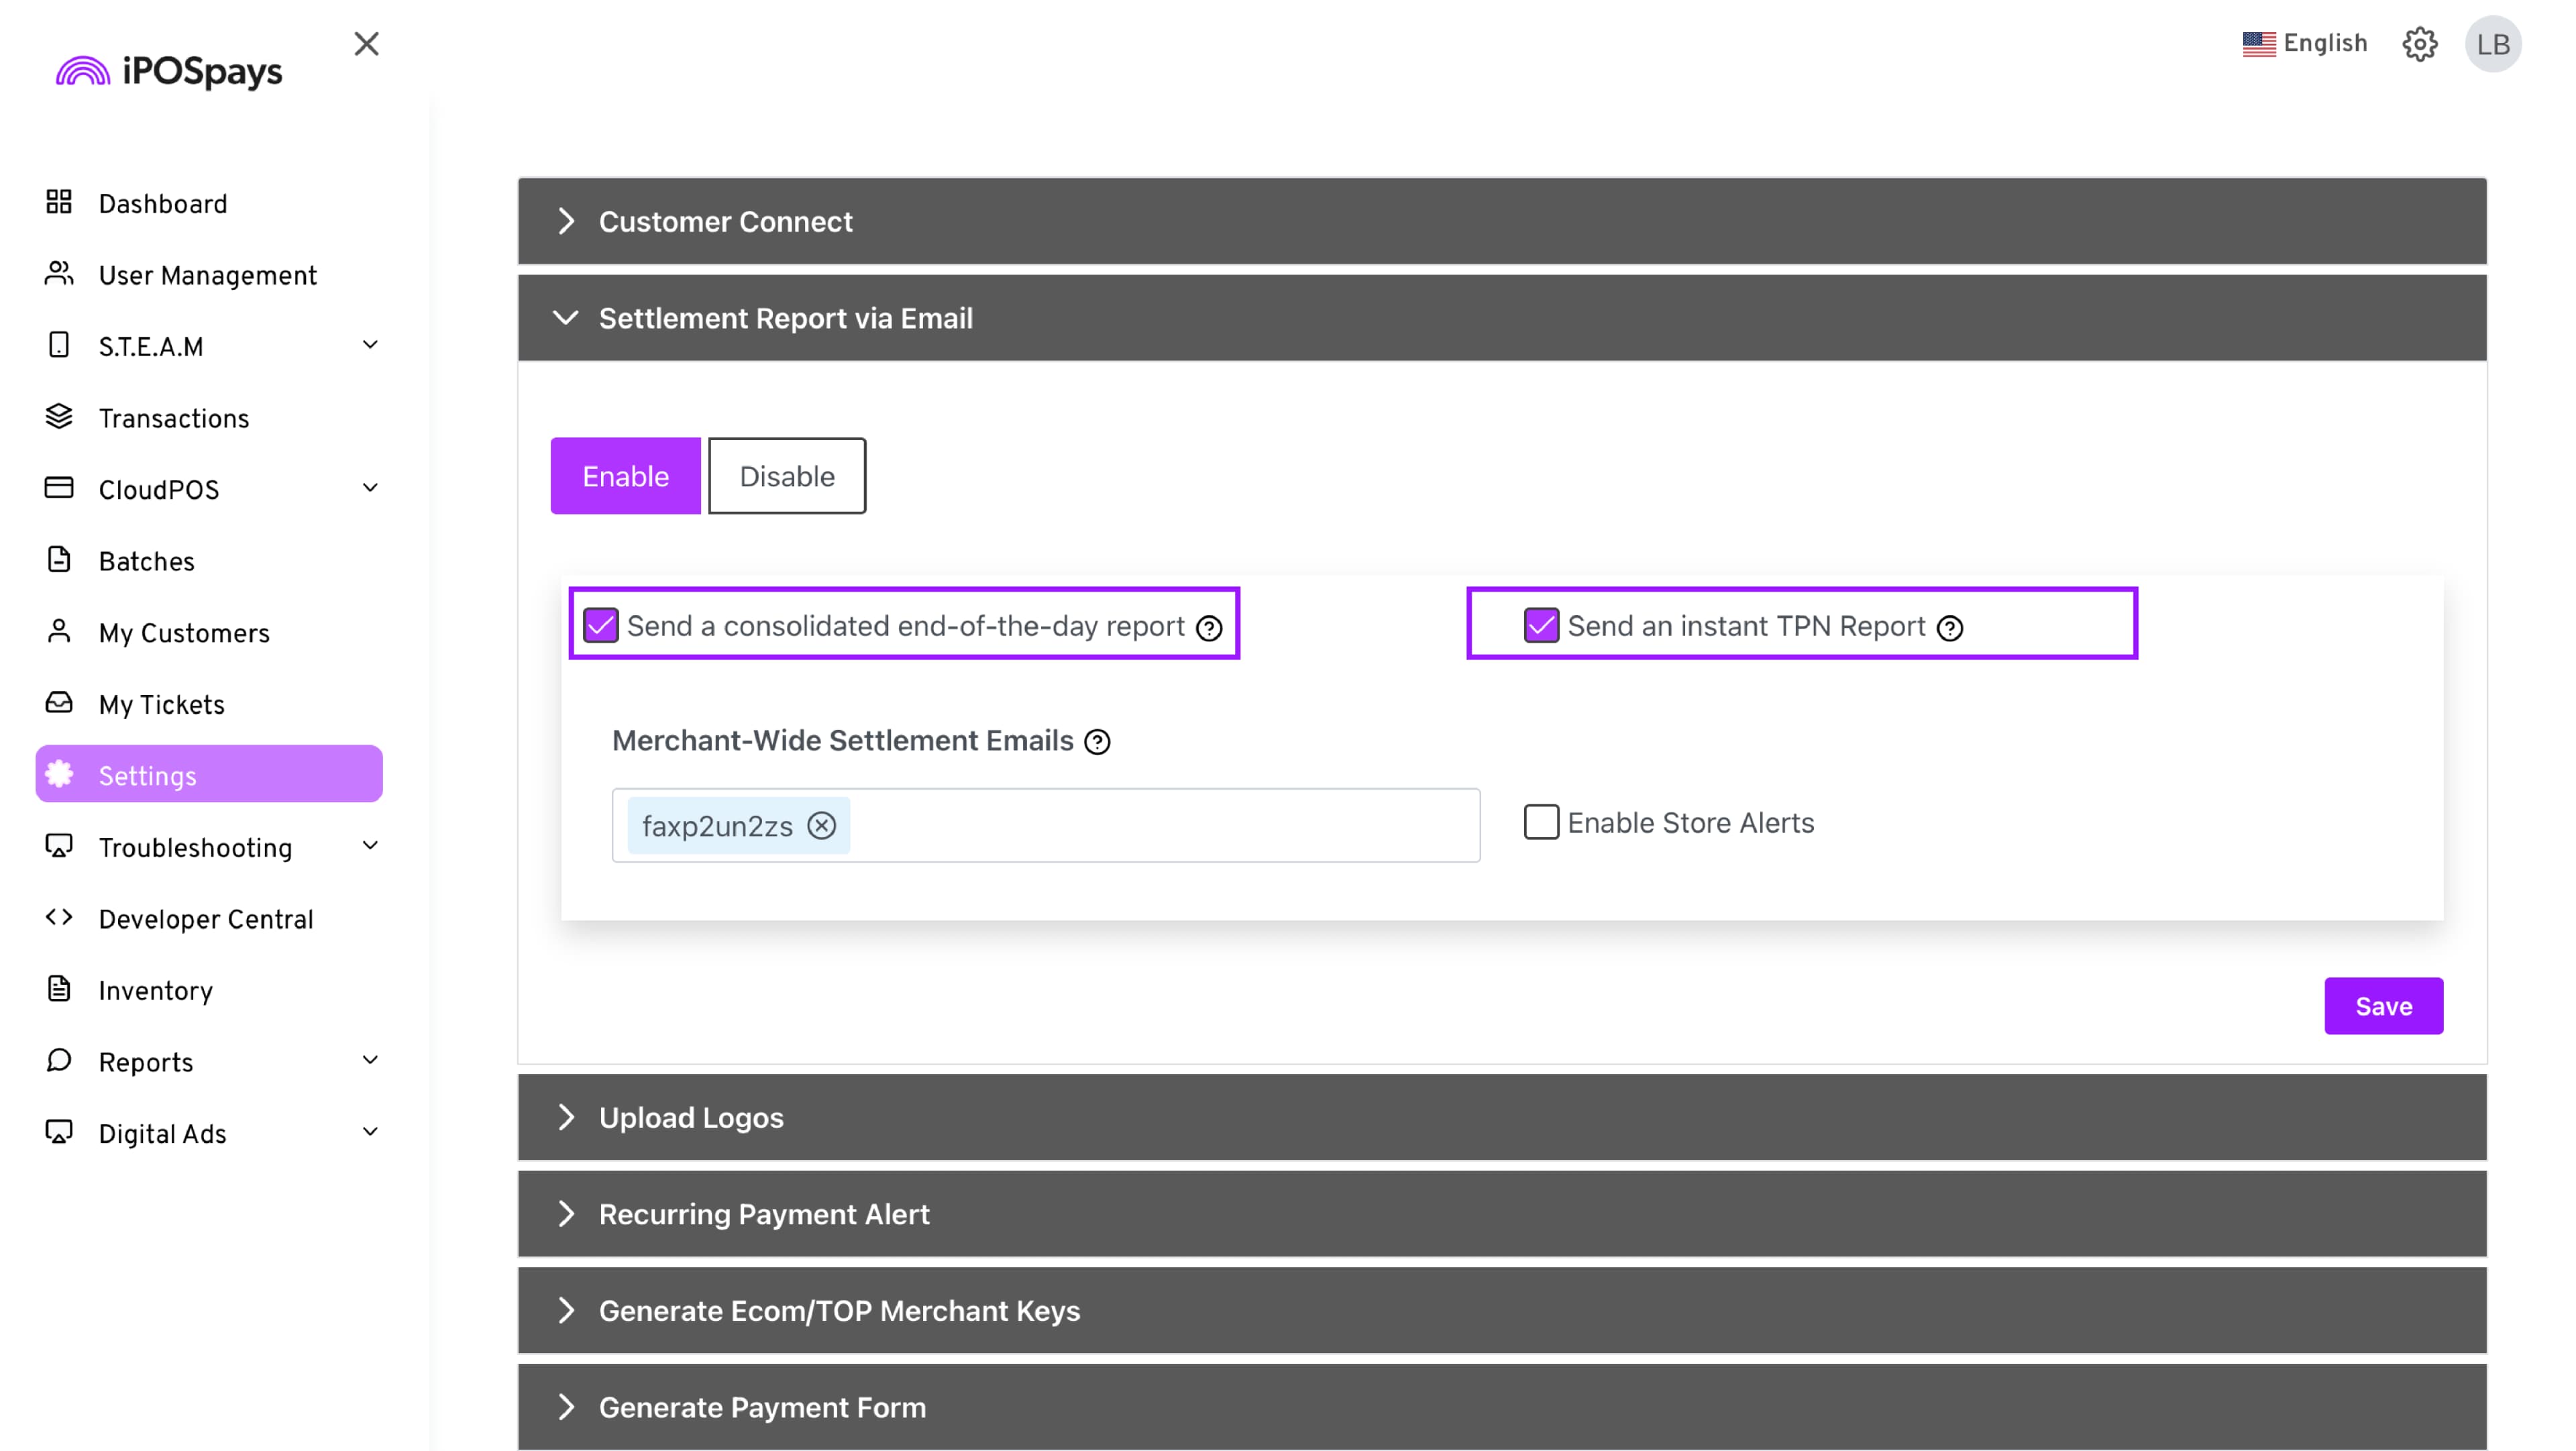The image size is (2576, 1451).
Task: Uncheck consolidated end-of-the-day report checkbox
Action: [x=601, y=626]
